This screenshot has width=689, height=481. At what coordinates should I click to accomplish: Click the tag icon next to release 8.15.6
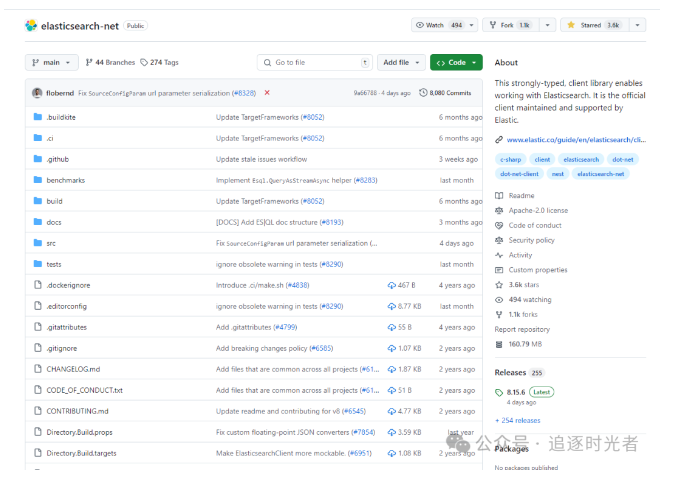click(x=499, y=392)
